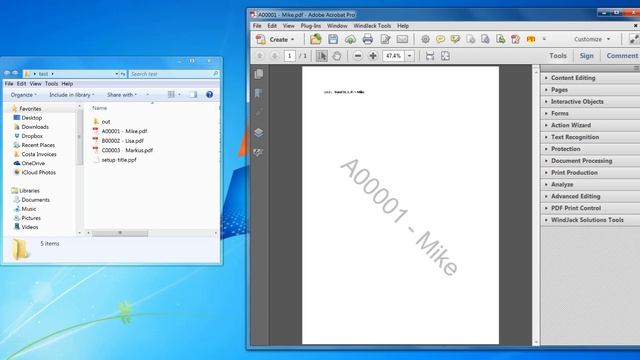Open the Window menu in Acrobat

(337, 26)
